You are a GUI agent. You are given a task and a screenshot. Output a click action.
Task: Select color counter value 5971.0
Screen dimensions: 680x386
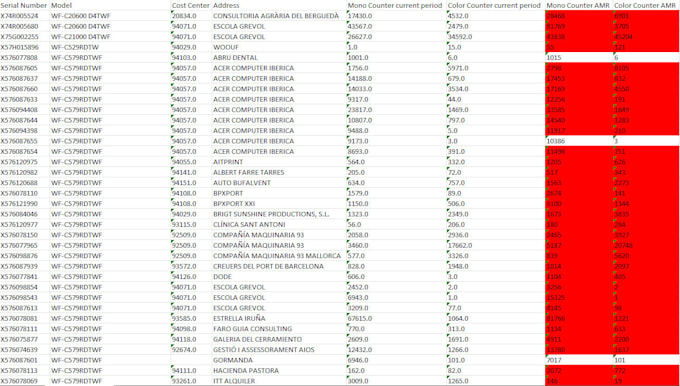point(458,68)
